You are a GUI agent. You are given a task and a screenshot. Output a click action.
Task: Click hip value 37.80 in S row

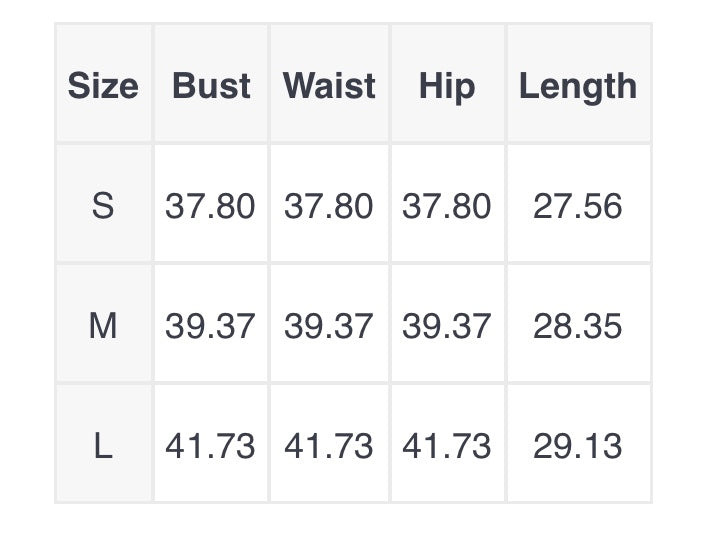pos(447,206)
